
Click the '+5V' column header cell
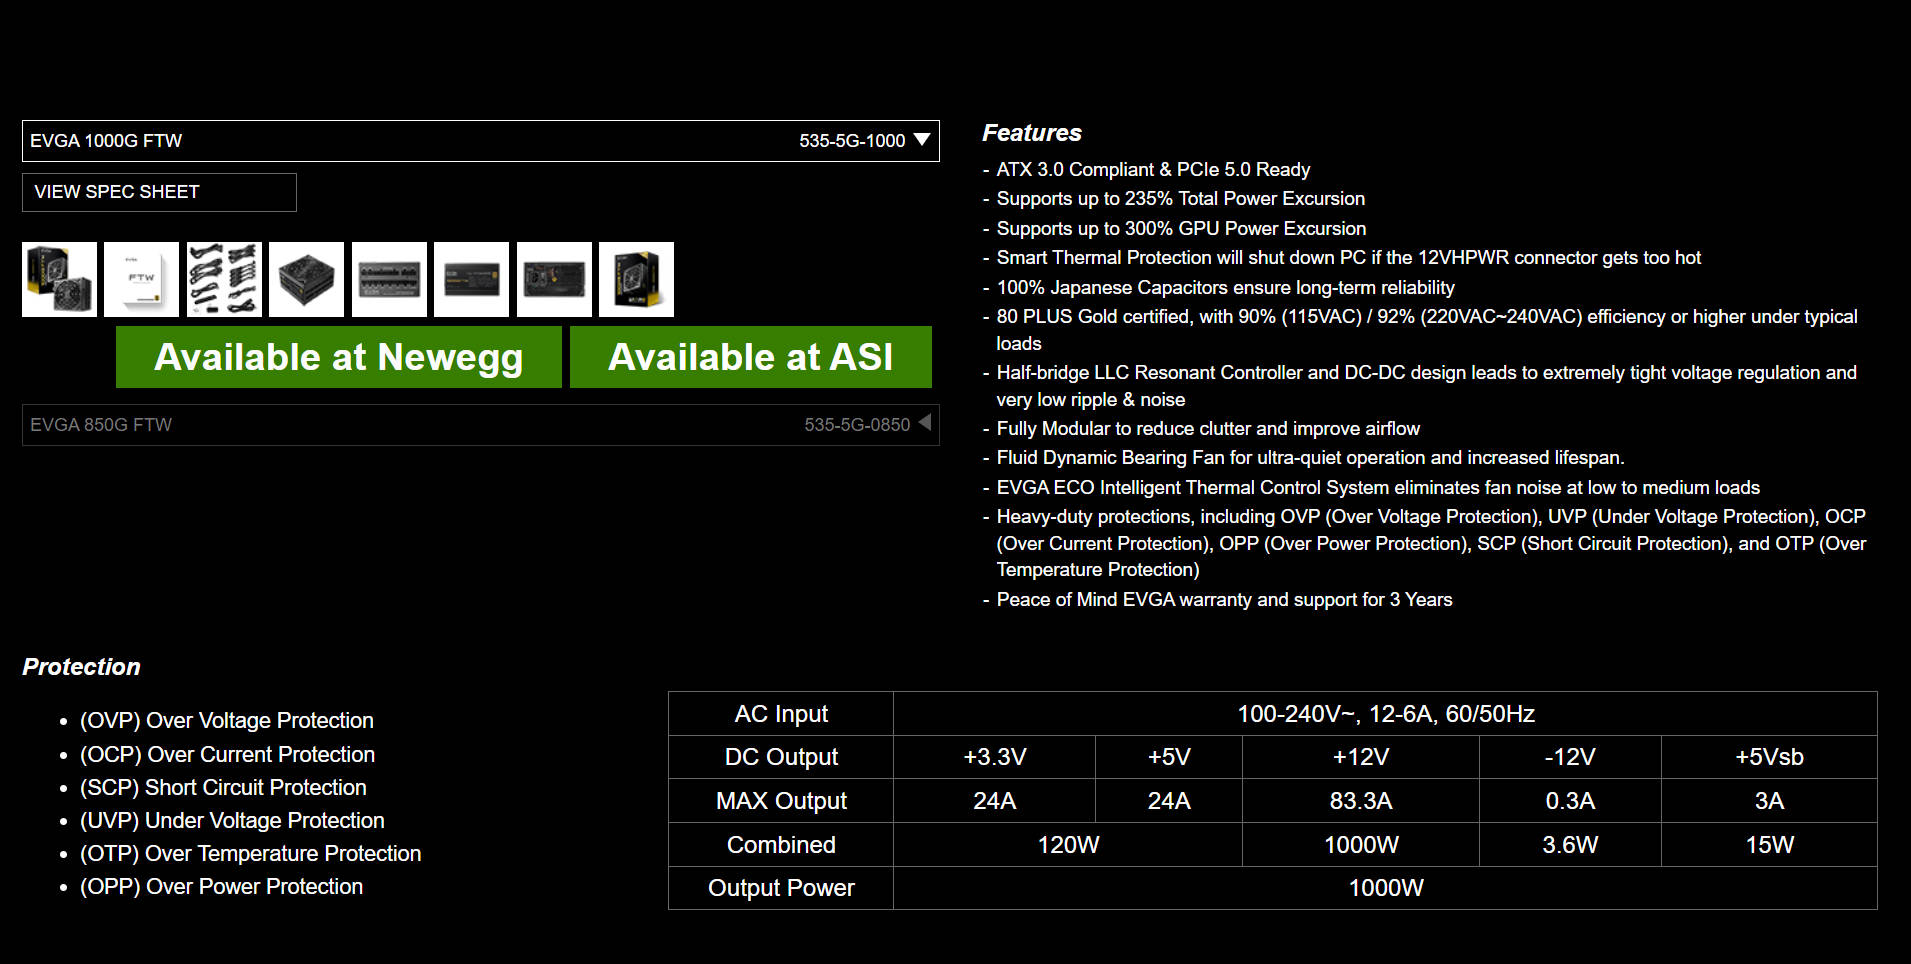click(x=1169, y=757)
